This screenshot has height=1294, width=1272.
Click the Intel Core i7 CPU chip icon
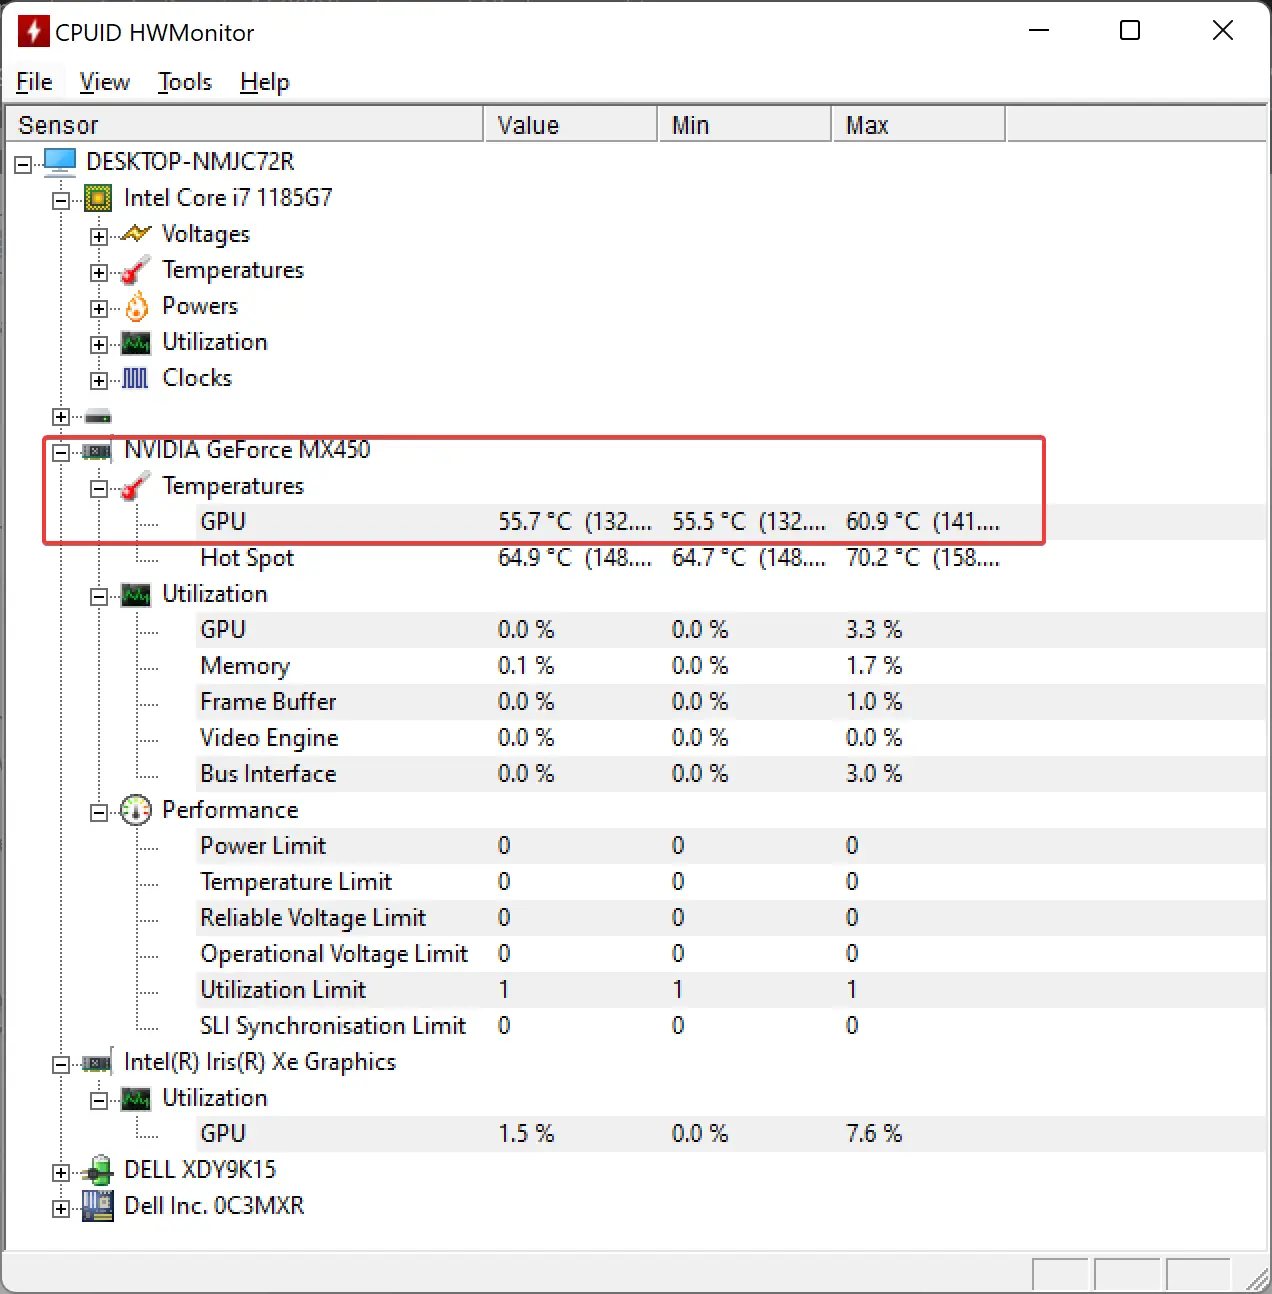(98, 198)
